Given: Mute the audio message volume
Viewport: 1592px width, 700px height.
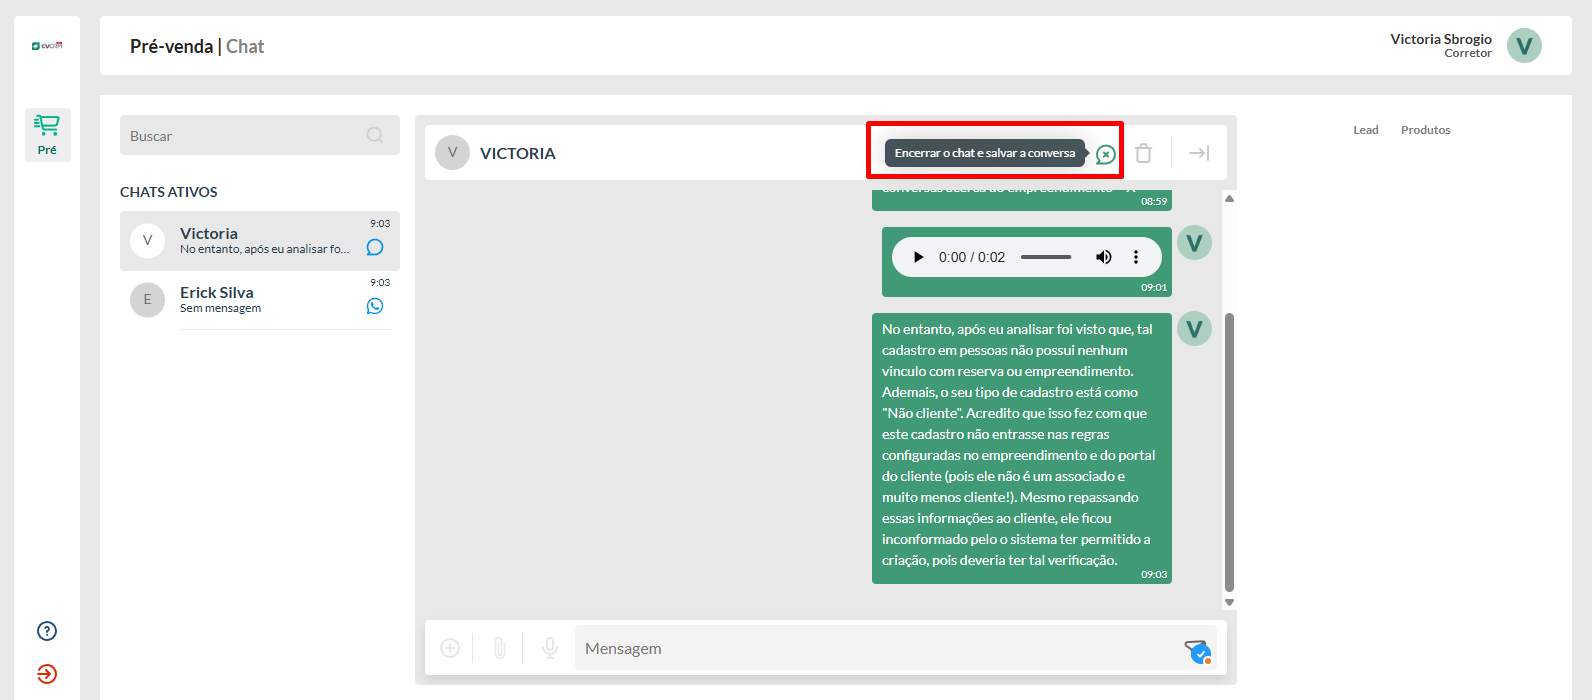Looking at the screenshot, I should (1104, 257).
